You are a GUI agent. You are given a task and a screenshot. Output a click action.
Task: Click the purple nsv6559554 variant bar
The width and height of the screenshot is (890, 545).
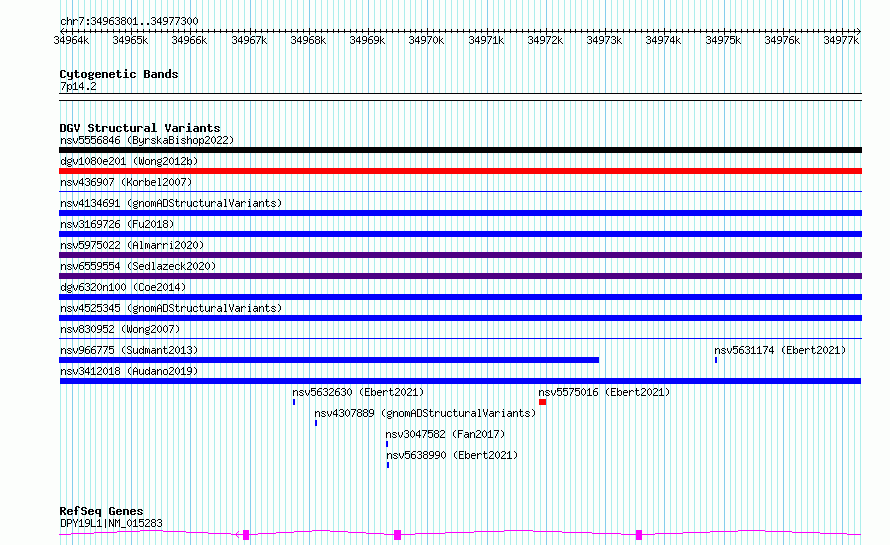point(460,276)
